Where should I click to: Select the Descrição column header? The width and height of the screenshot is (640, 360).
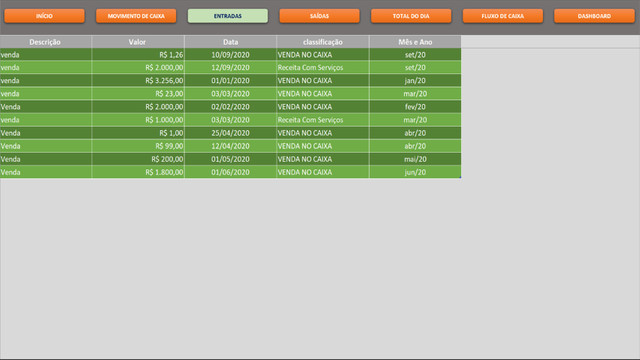tap(46, 42)
